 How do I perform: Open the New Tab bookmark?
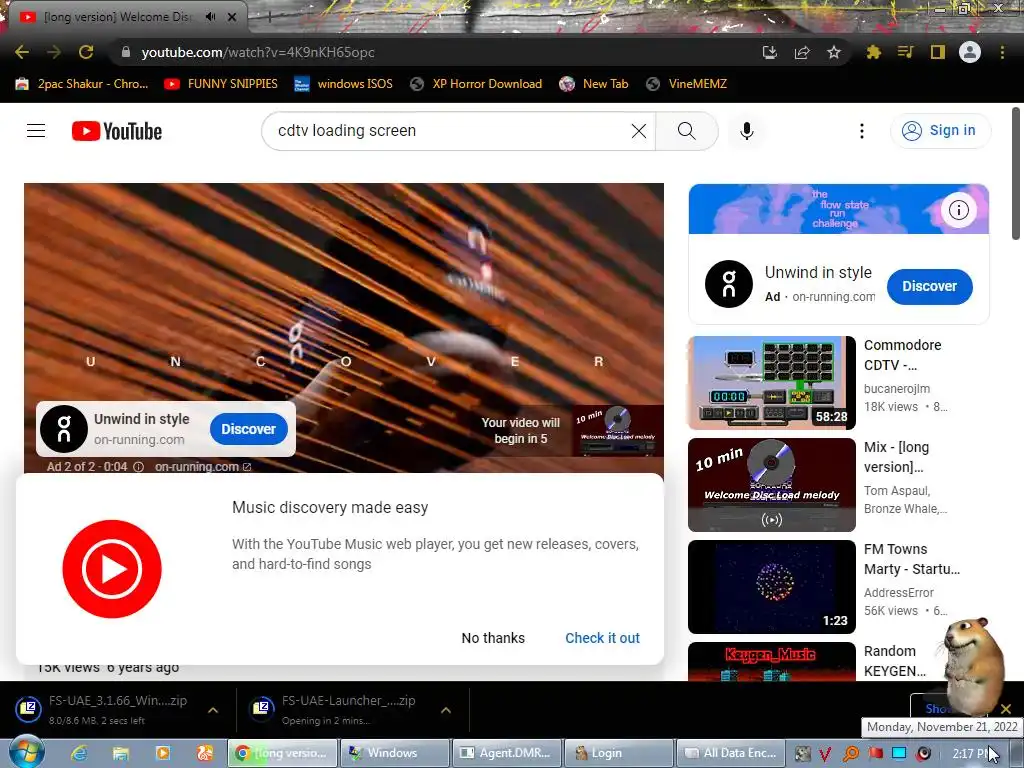[594, 84]
